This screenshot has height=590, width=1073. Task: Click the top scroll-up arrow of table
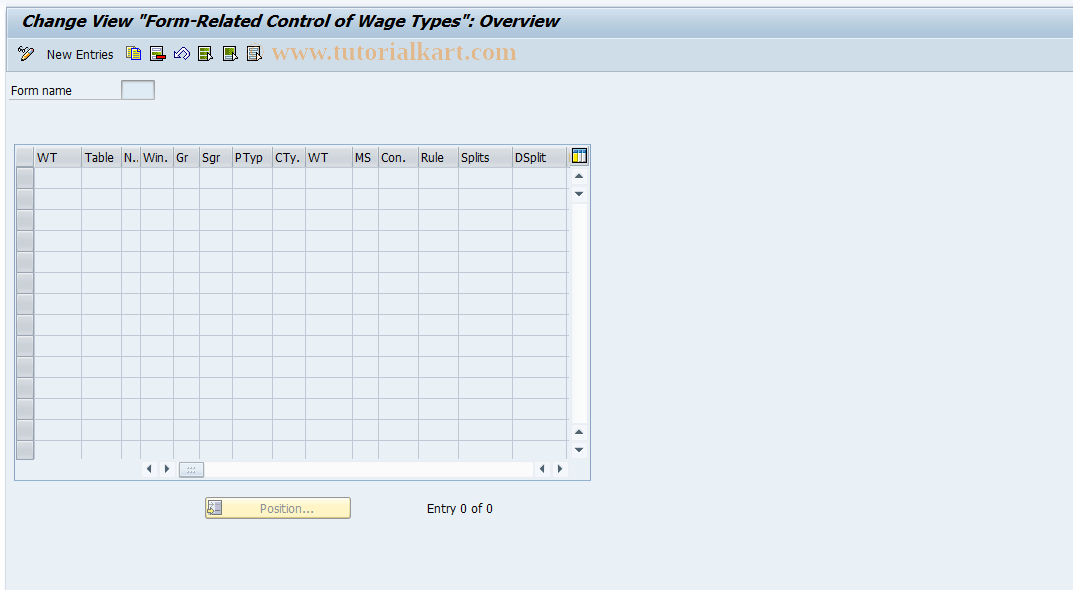(579, 177)
